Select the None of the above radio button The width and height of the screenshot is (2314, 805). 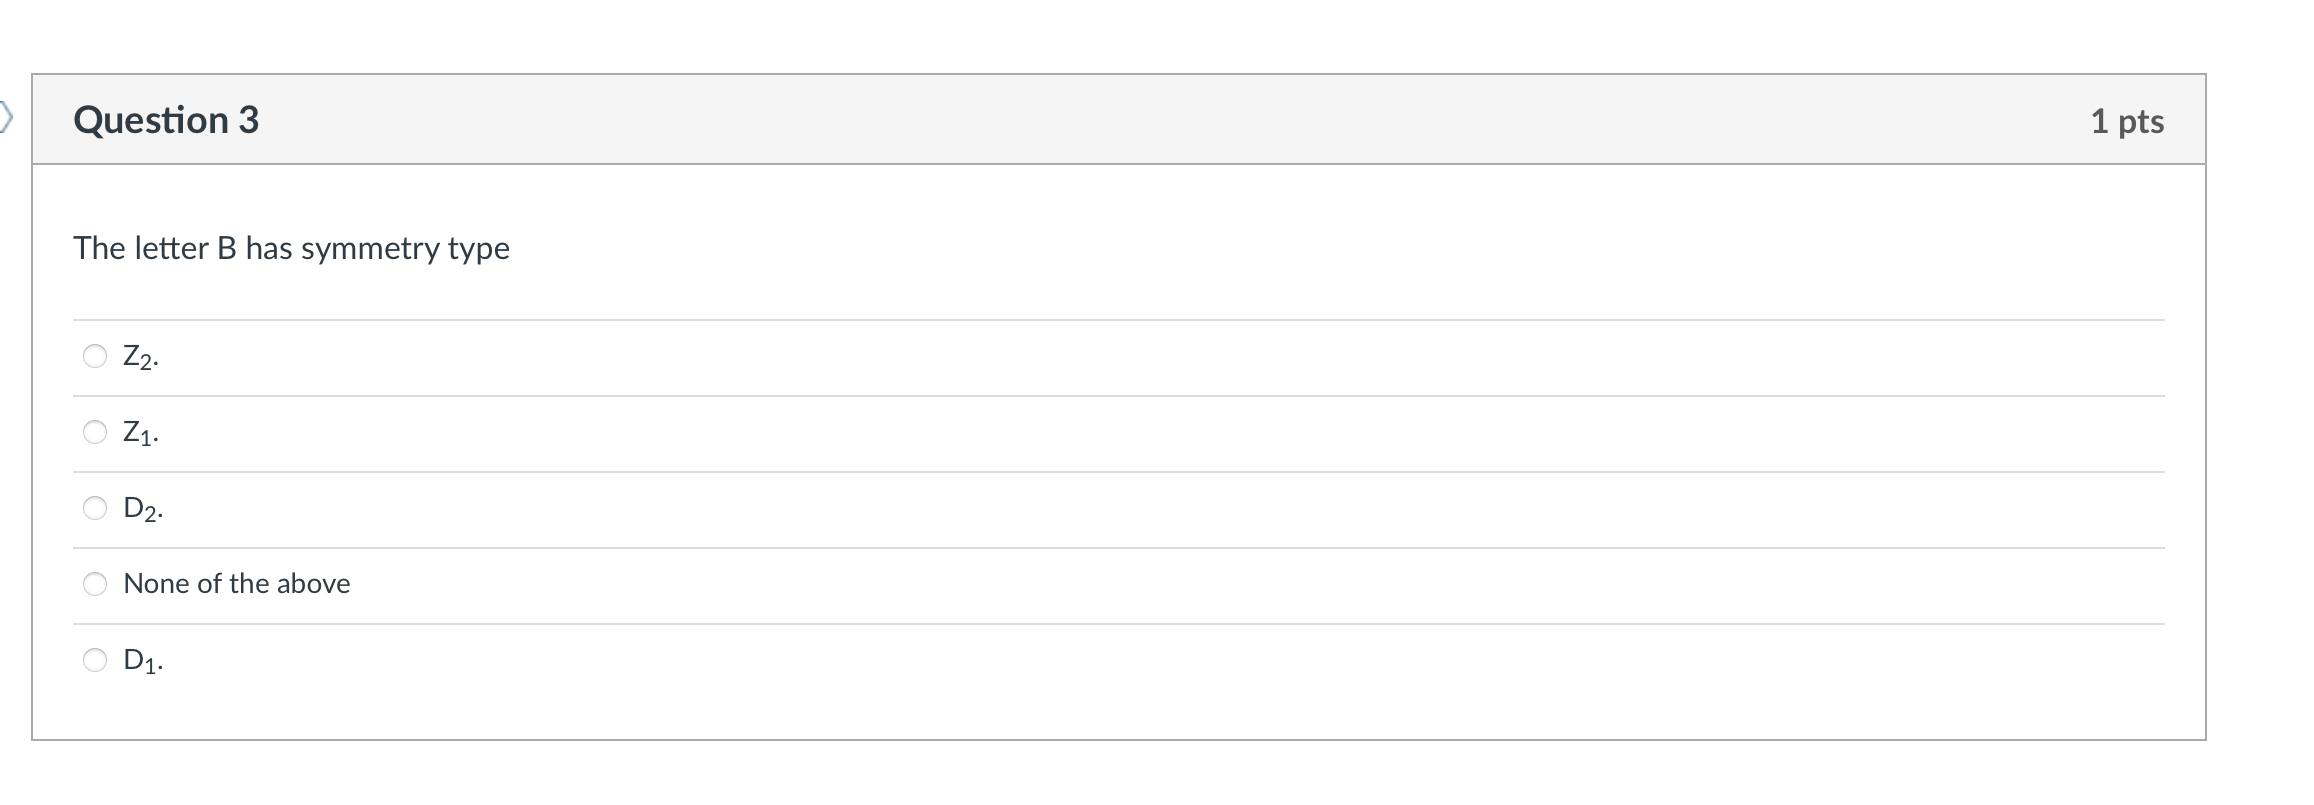pos(95,584)
